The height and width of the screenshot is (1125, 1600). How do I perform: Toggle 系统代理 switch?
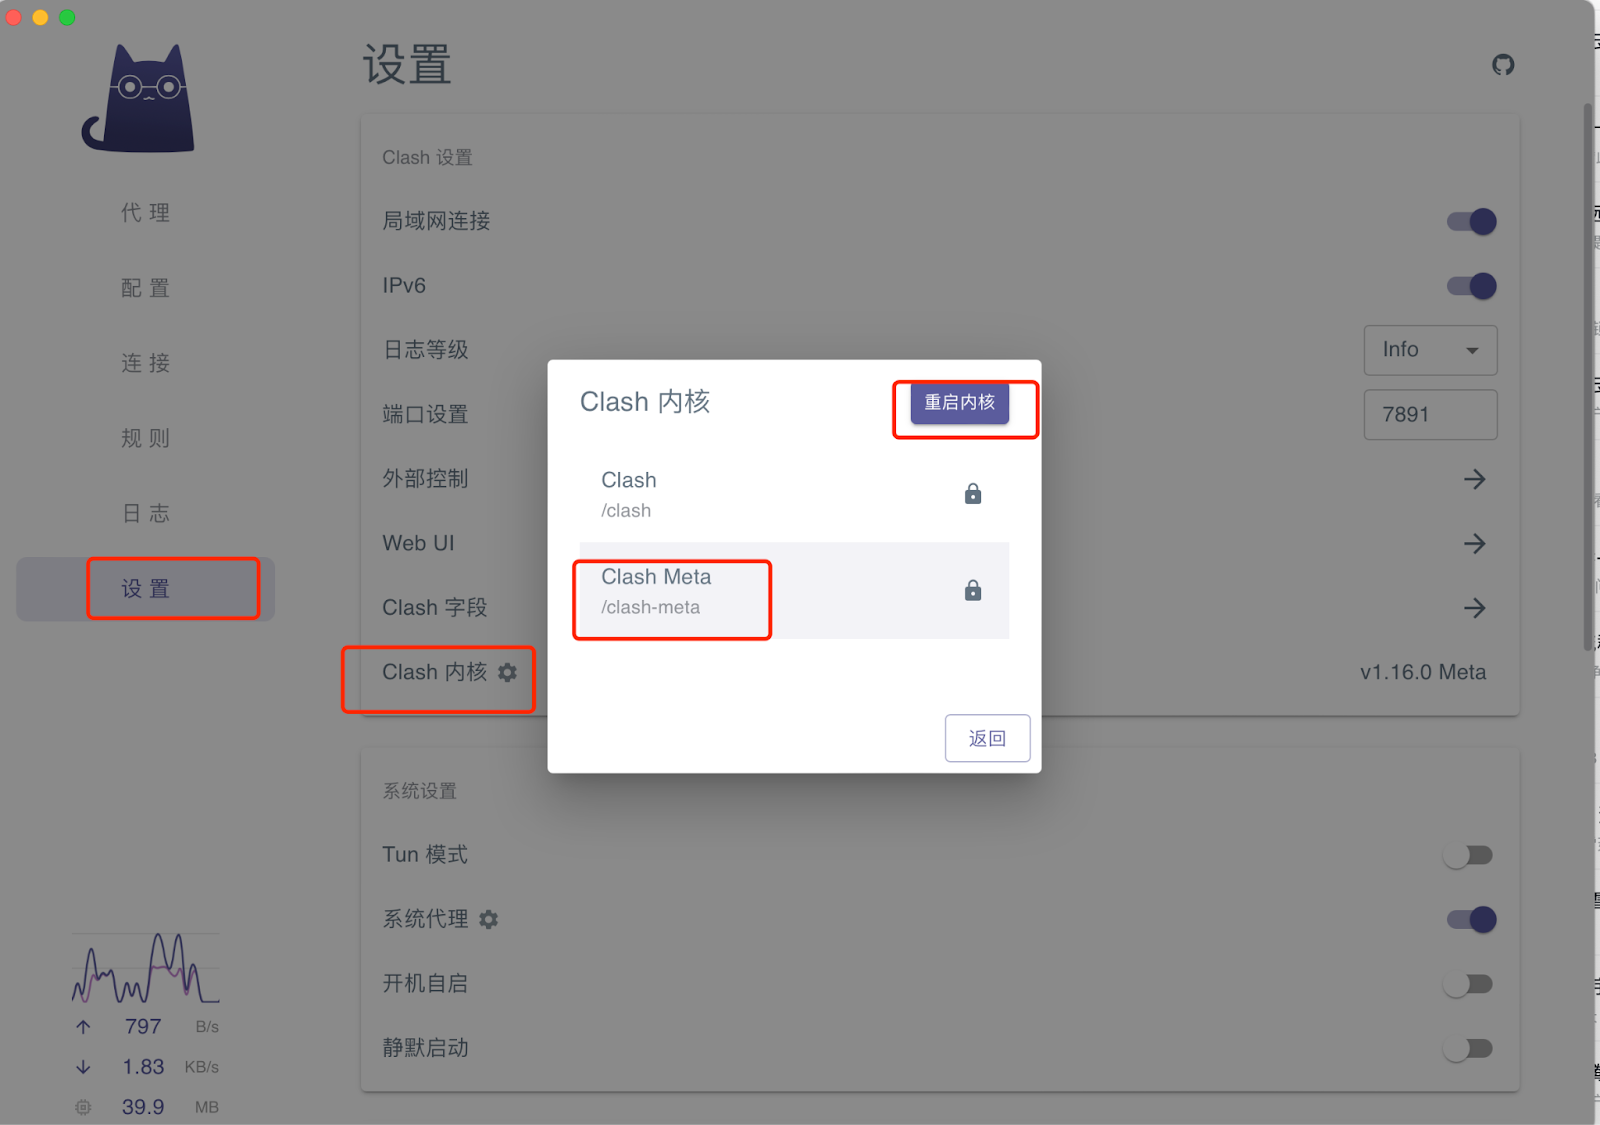click(x=1471, y=919)
